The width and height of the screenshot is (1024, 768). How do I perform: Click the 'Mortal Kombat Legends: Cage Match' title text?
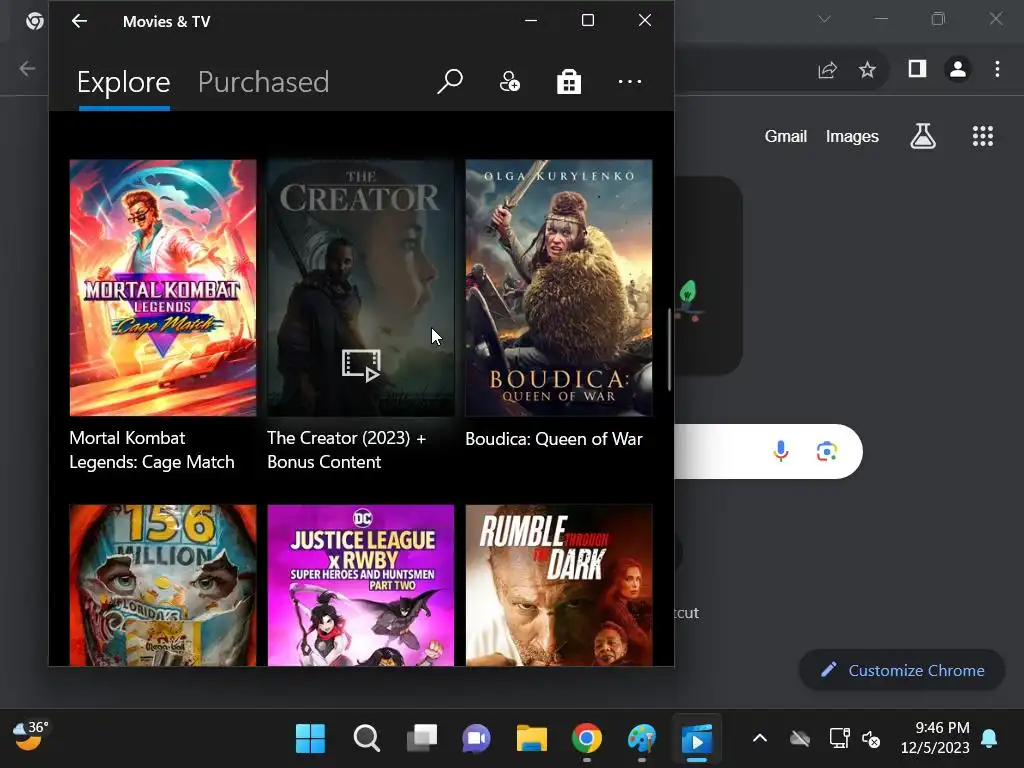tap(152, 450)
